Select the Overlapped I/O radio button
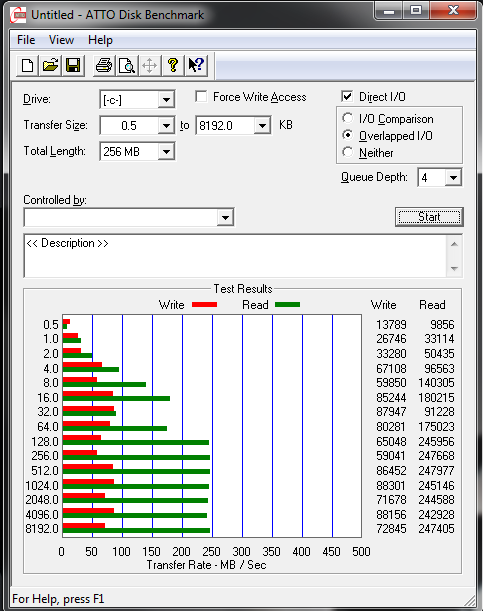Screen dimensions: 483x611 (x=347, y=135)
